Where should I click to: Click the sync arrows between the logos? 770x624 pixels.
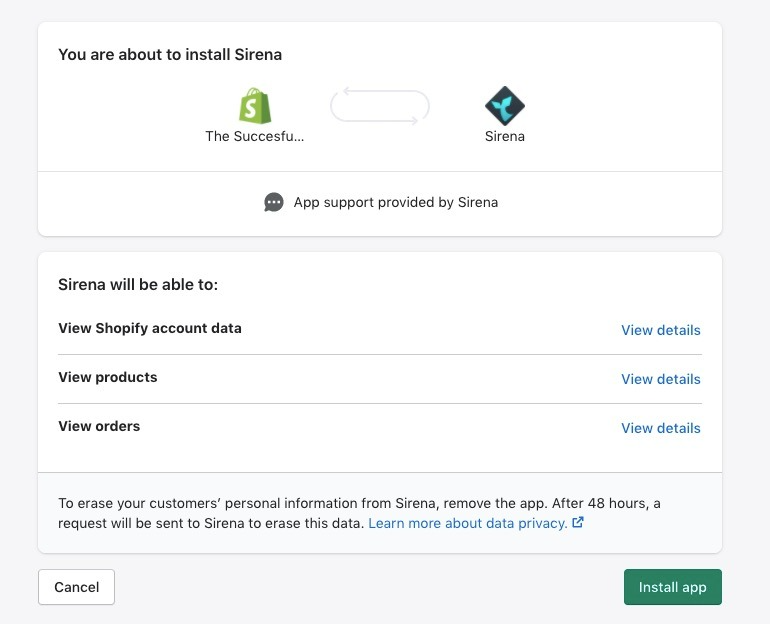(x=380, y=107)
